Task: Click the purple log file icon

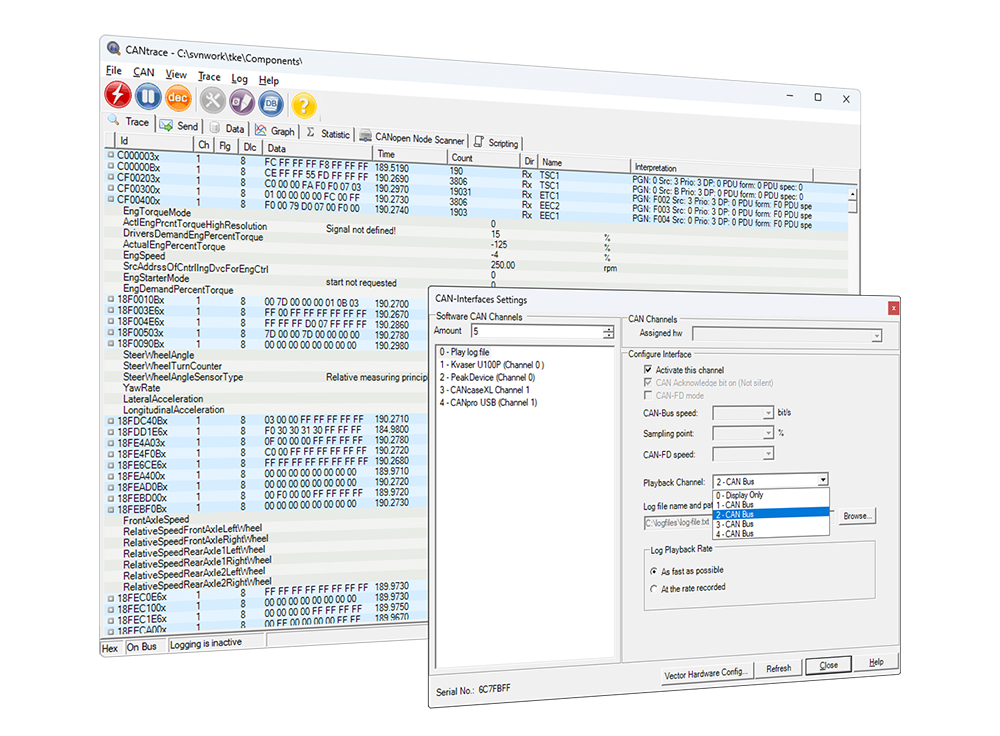Action: 241,101
